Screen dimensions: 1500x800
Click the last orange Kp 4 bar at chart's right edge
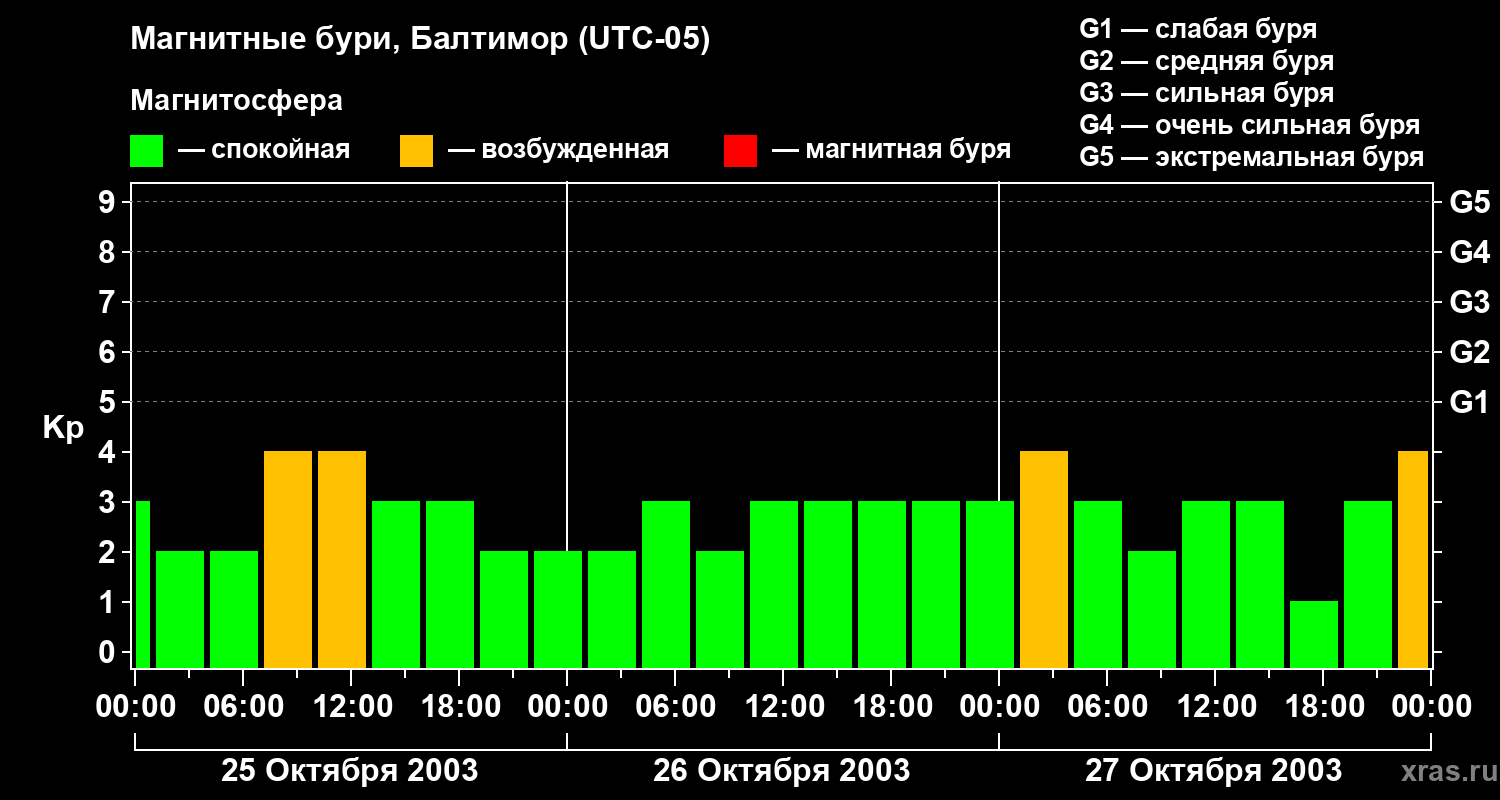tap(1413, 559)
